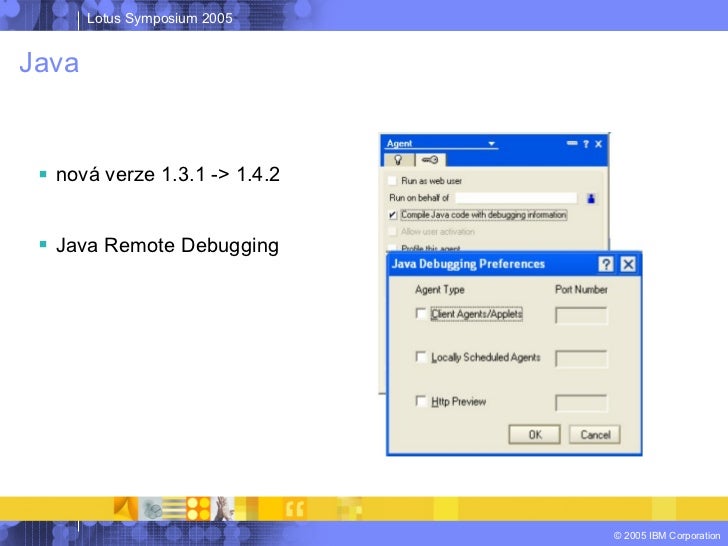Check the Client Agents/Applets option

421,314
